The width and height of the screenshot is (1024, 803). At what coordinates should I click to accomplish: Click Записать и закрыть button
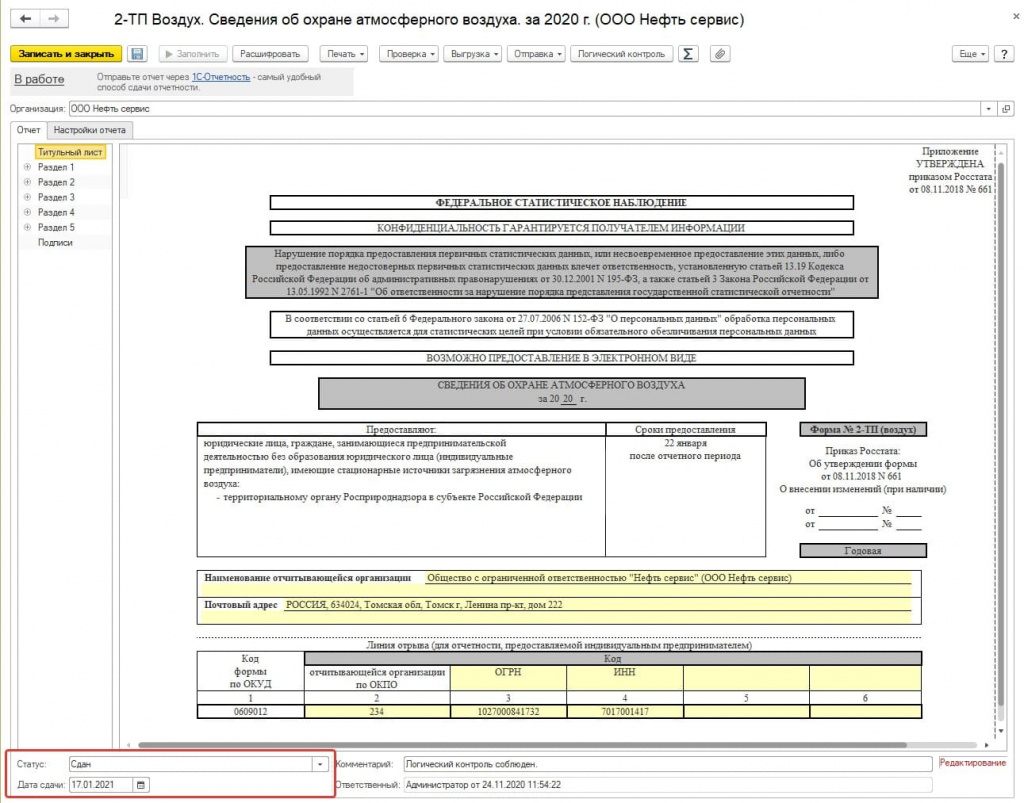point(66,54)
